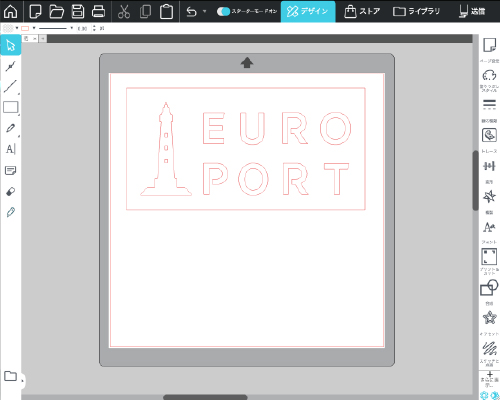500x400 pixels.
Task: Open the ストア tab
Action: click(362, 11)
